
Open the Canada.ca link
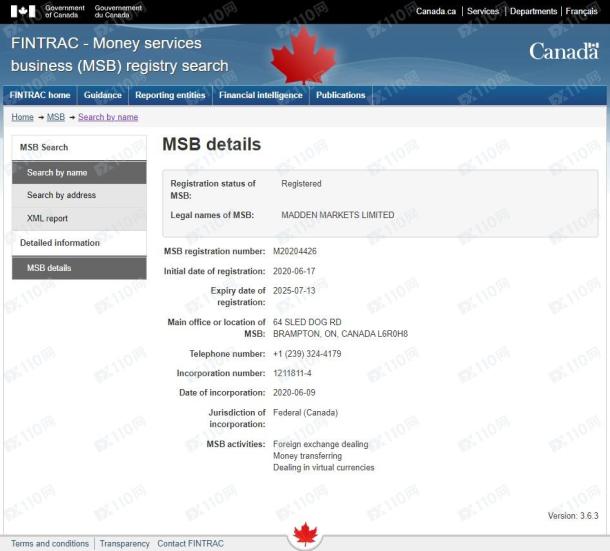tap(436, 11)
